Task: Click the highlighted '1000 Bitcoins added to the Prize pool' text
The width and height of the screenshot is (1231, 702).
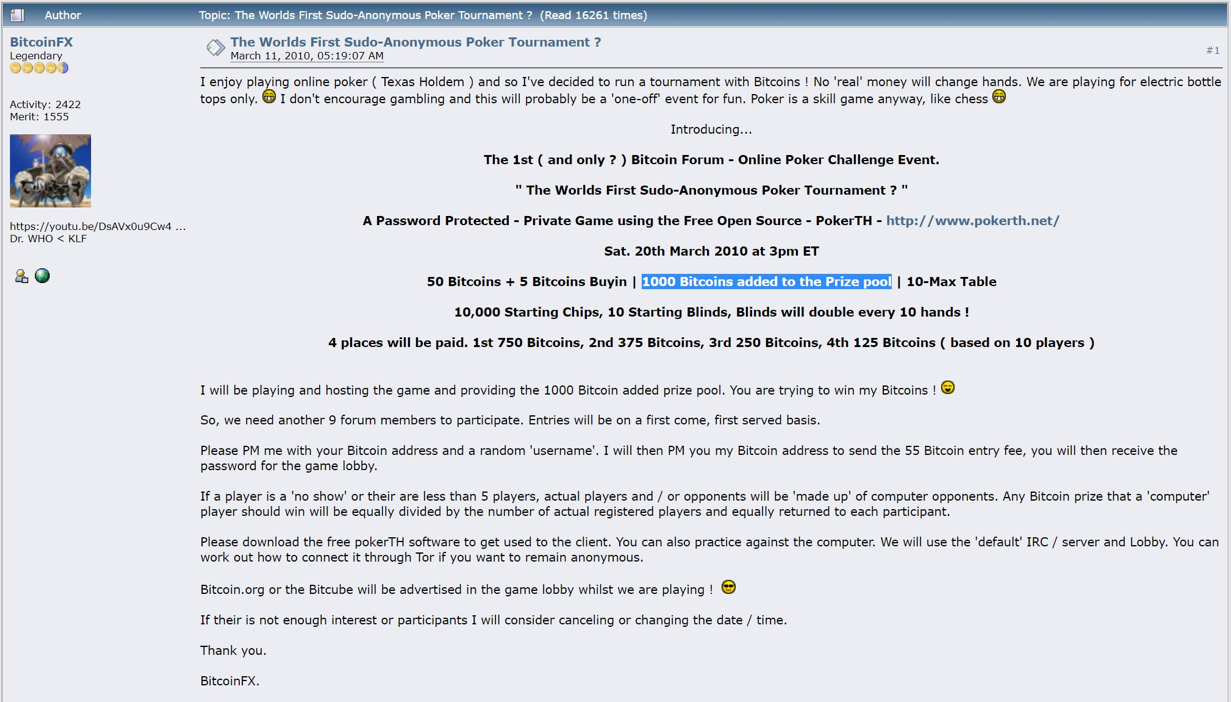Action: 766,282
